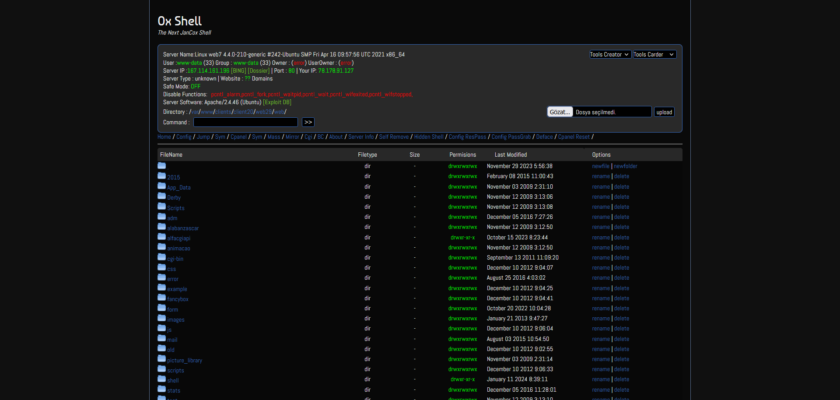Click delete in the App_Data row

621,186
